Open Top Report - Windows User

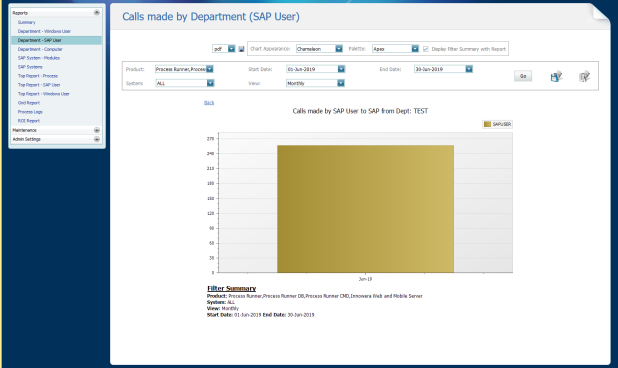click(x=44, y=94)
